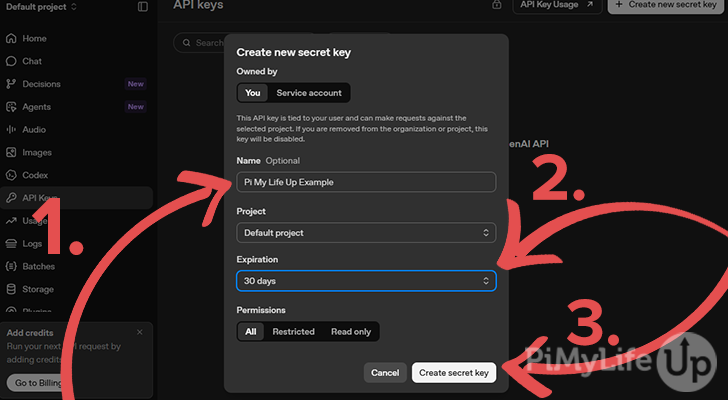Click the key Name input field
Viewport: 728px width, 400px height.
point(366,182)
